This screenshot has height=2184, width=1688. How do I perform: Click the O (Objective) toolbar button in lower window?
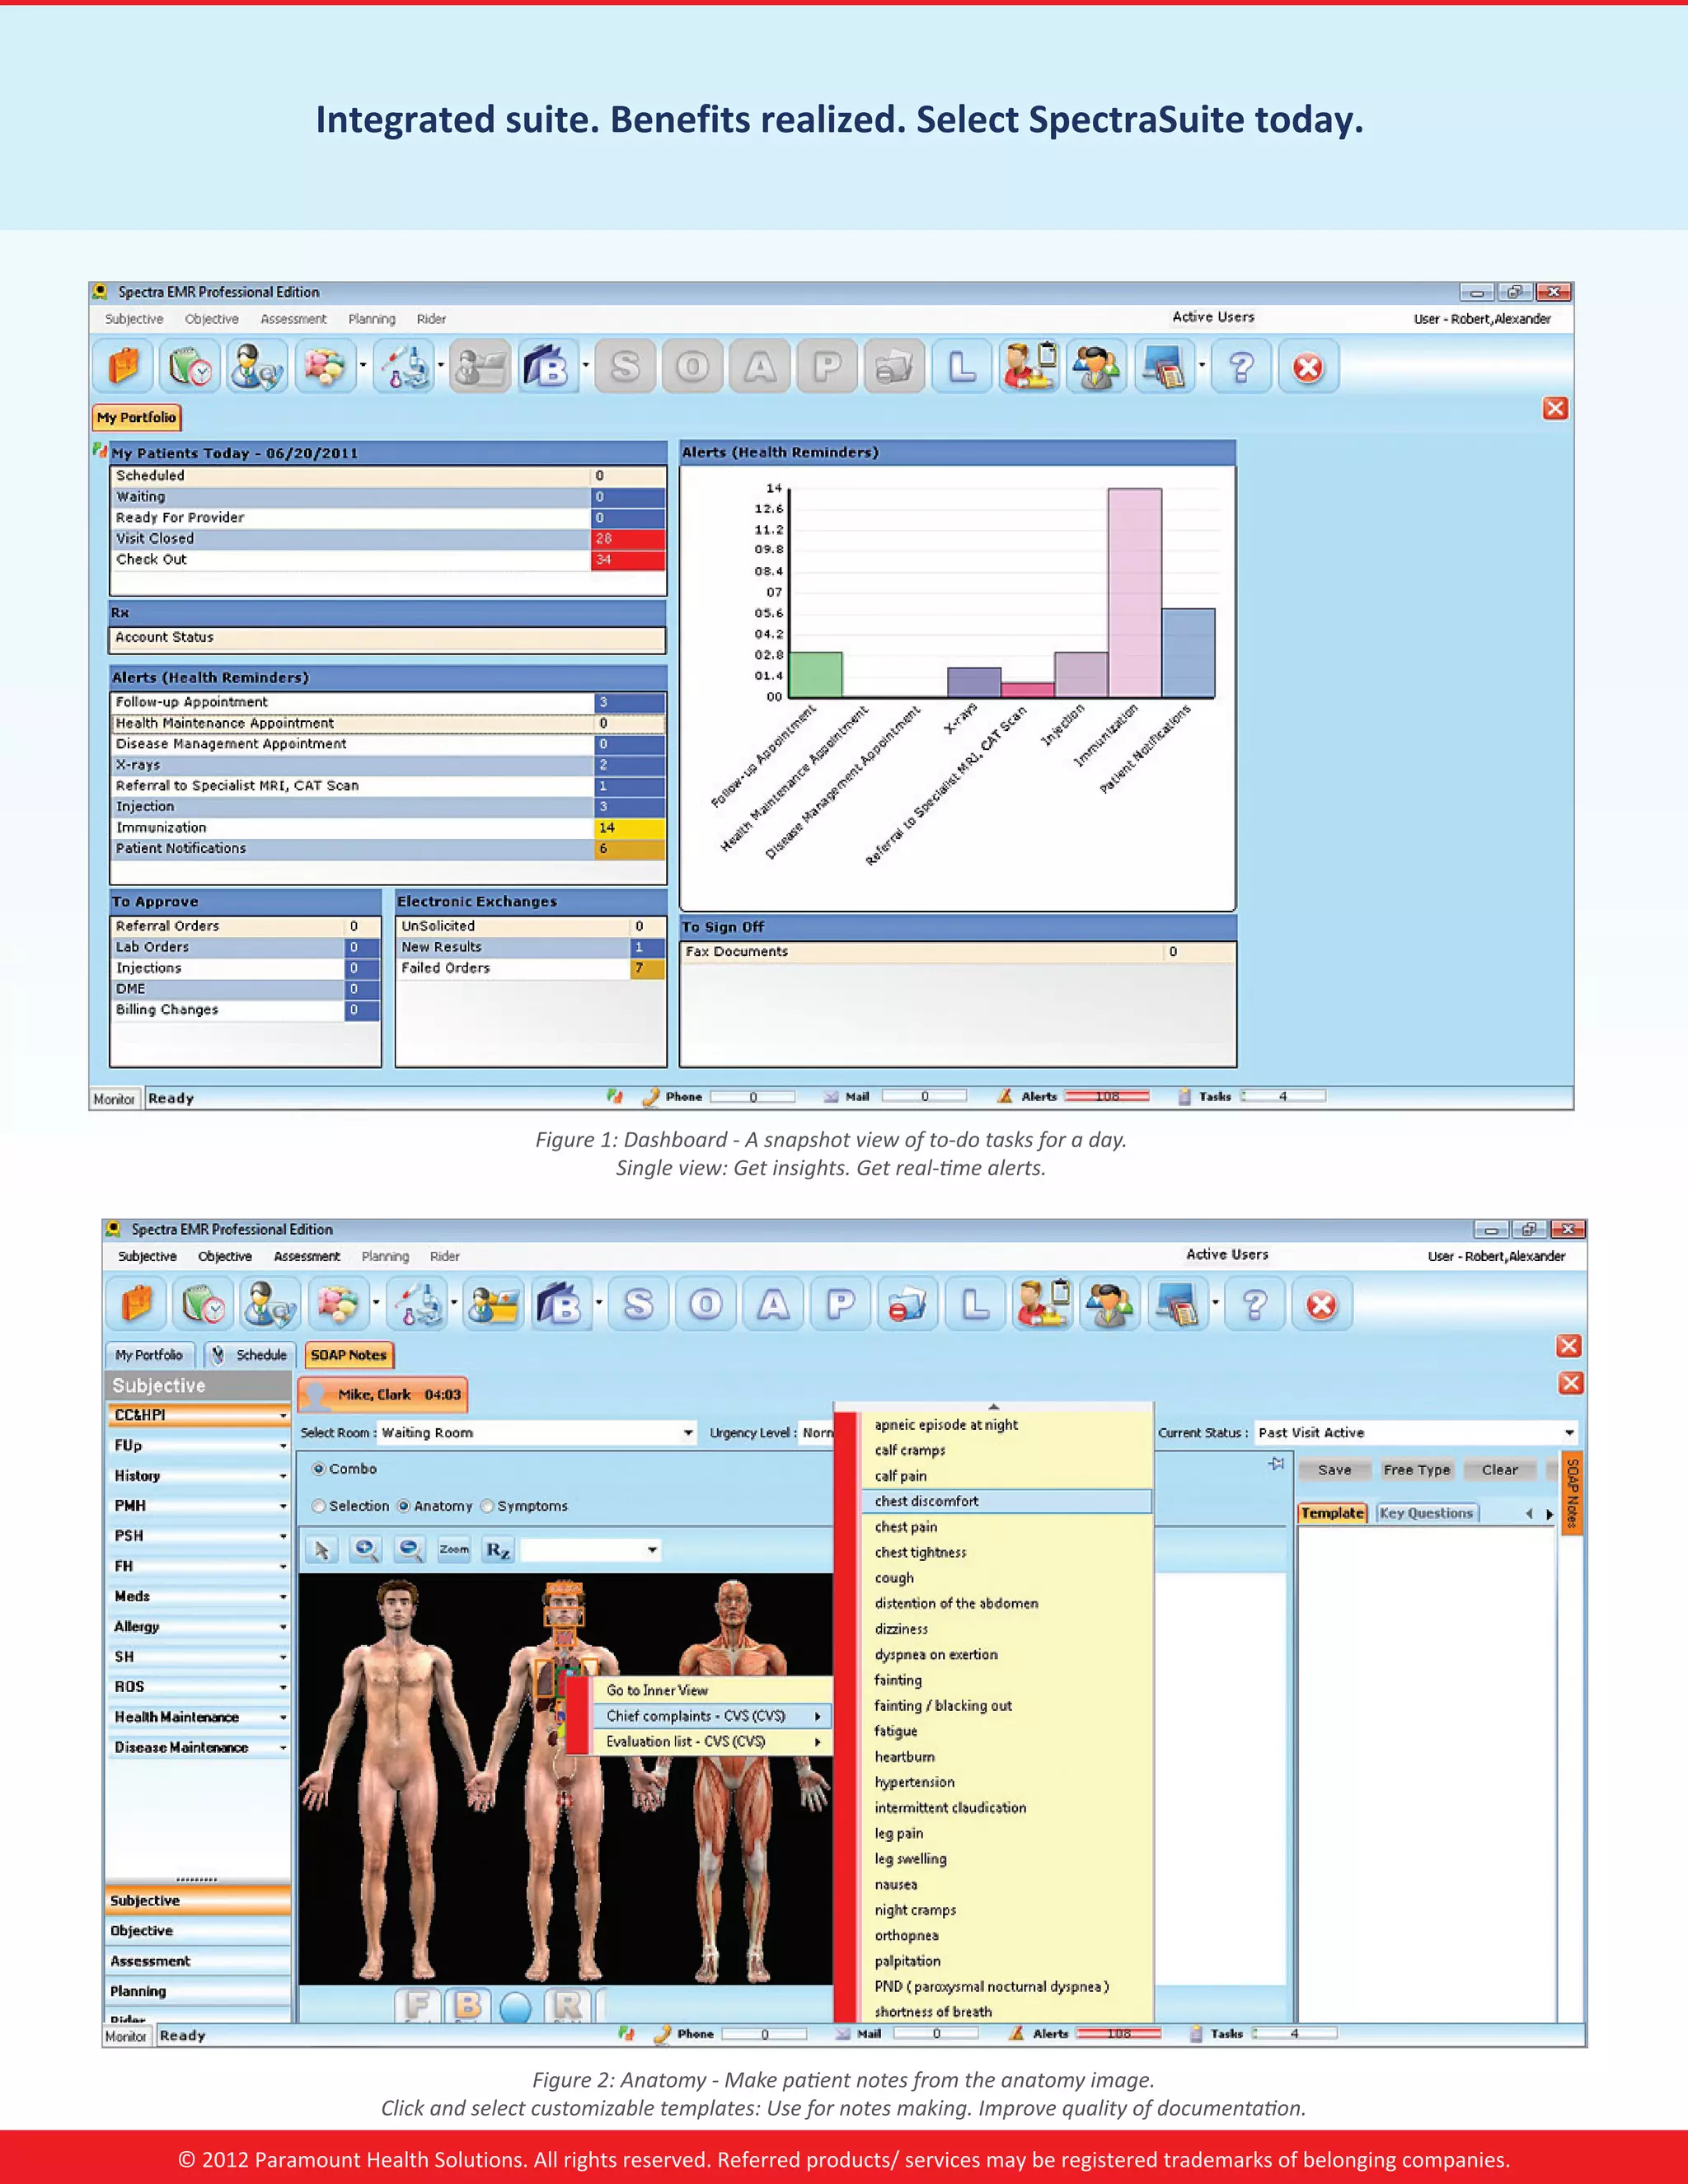coord(706,1304)
